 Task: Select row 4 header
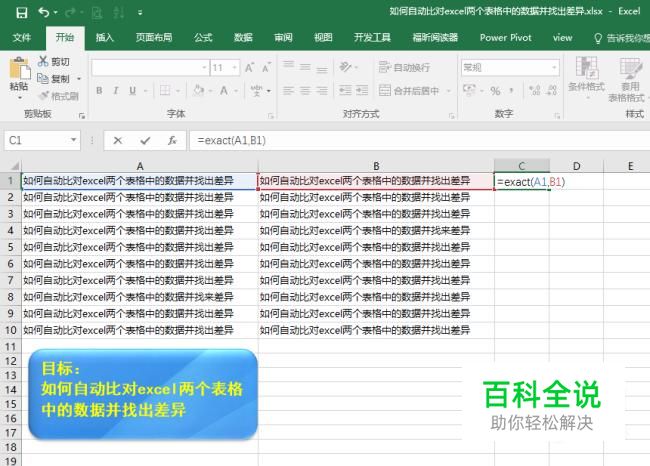click(x=11, y=231)
